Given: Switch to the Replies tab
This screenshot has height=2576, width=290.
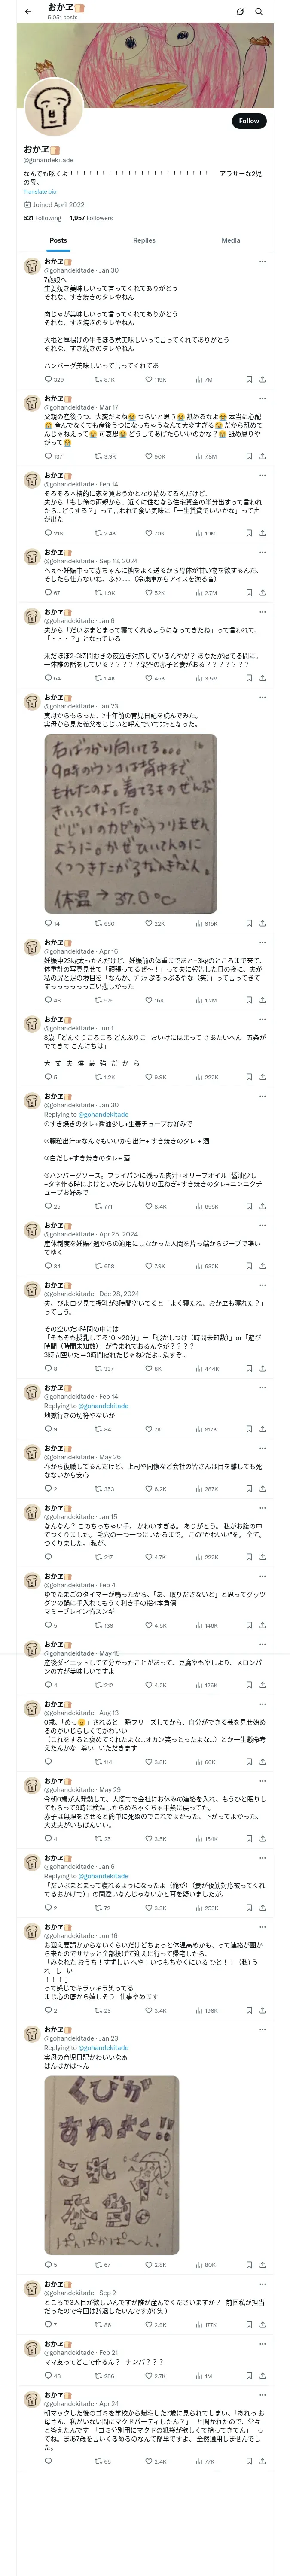Looking at the screenshot, I should pyautogui.click(x=144, y=240).
